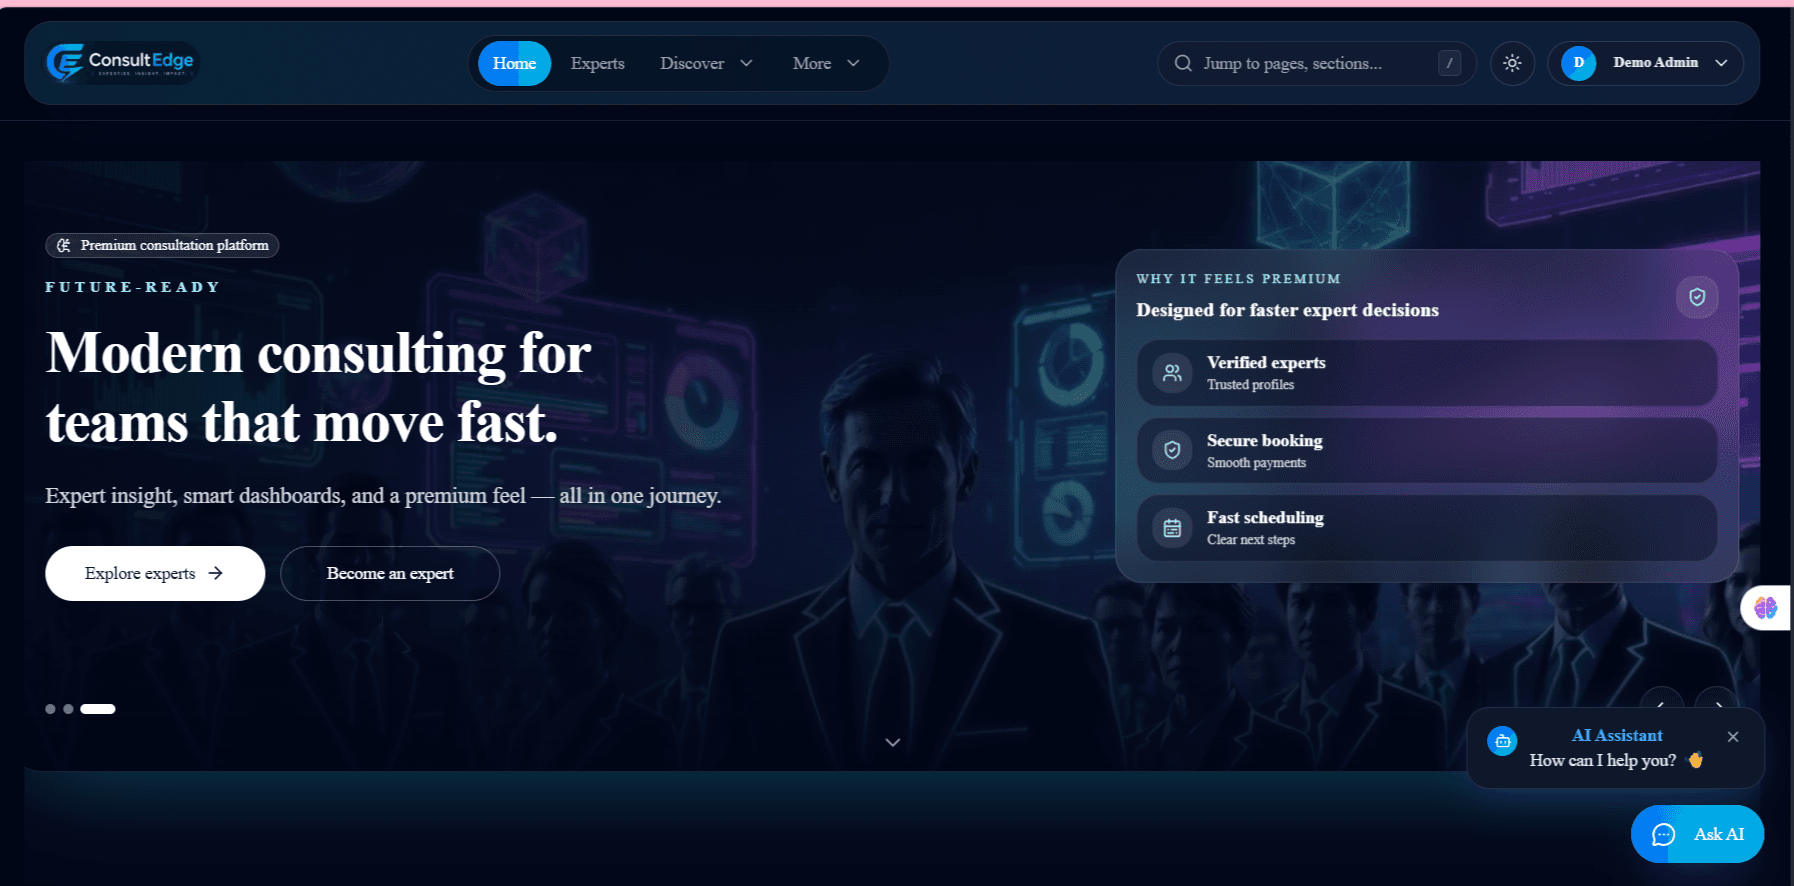Click Become an expert button
The image size is (1794, 886).
tap(390, 573)
